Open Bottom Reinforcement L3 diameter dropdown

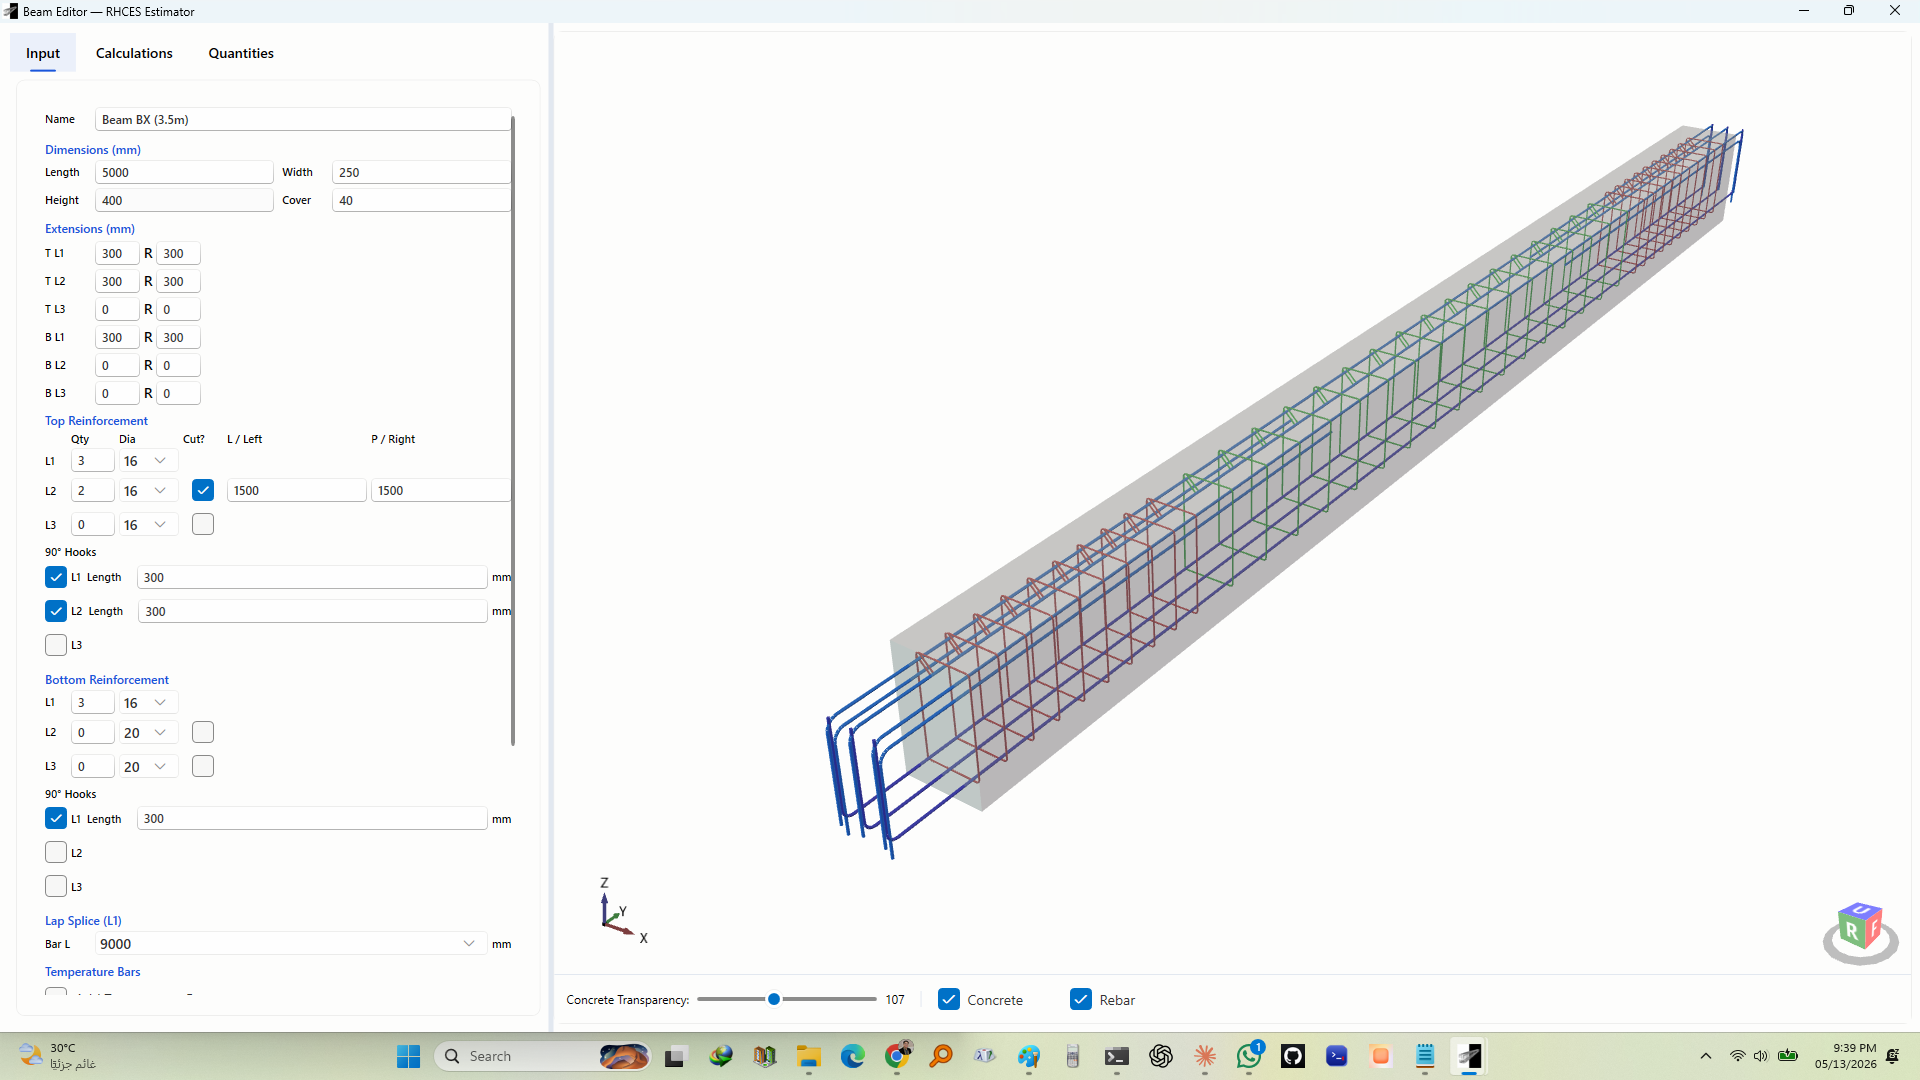click(x=148, y=766)
